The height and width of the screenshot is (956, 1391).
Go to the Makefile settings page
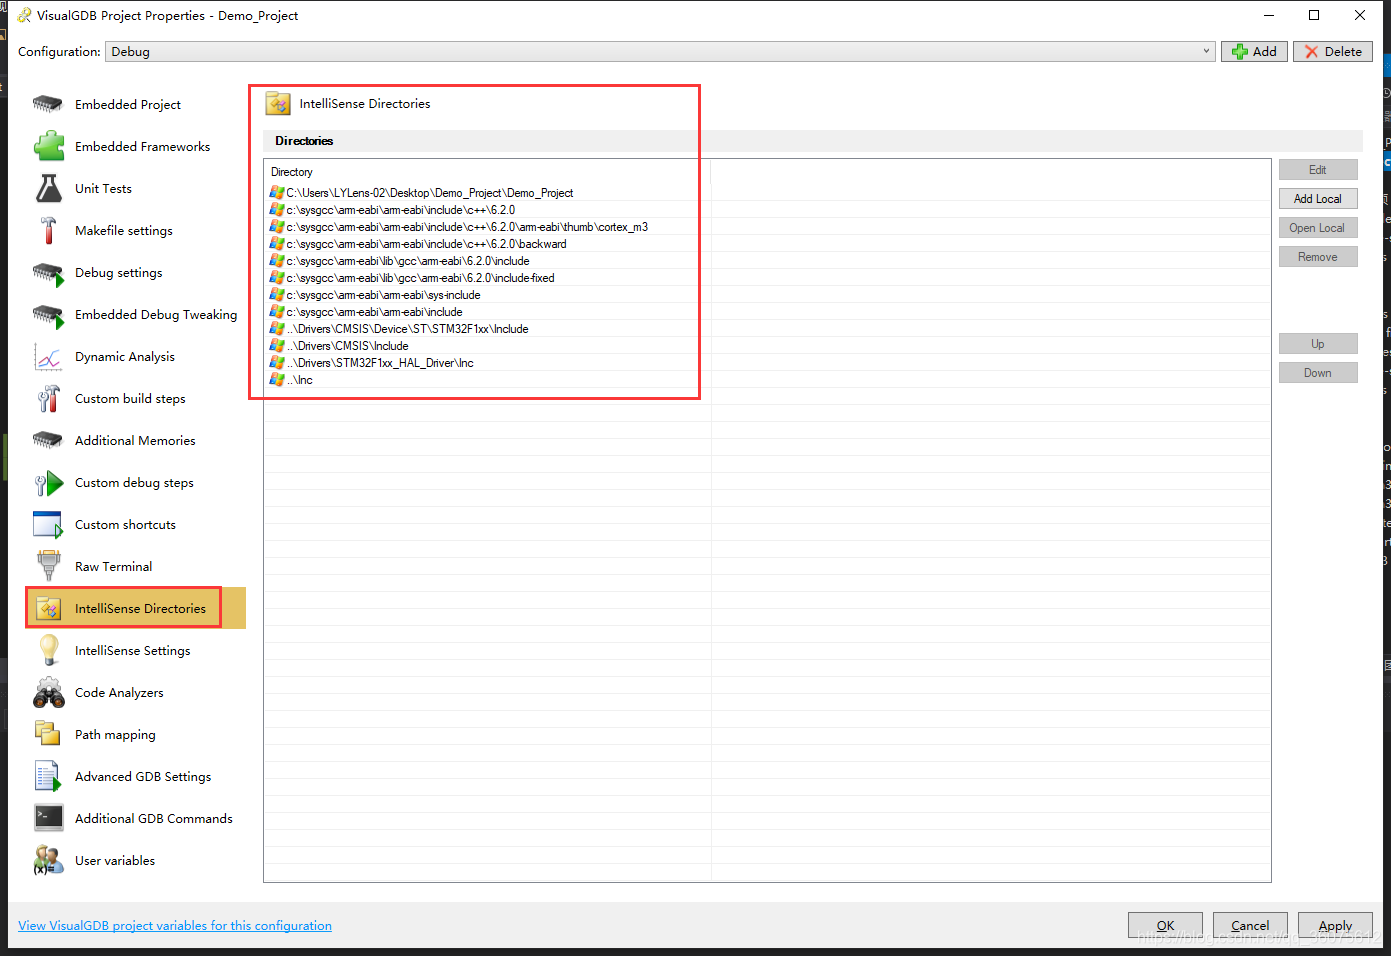(x=123, y=230)
